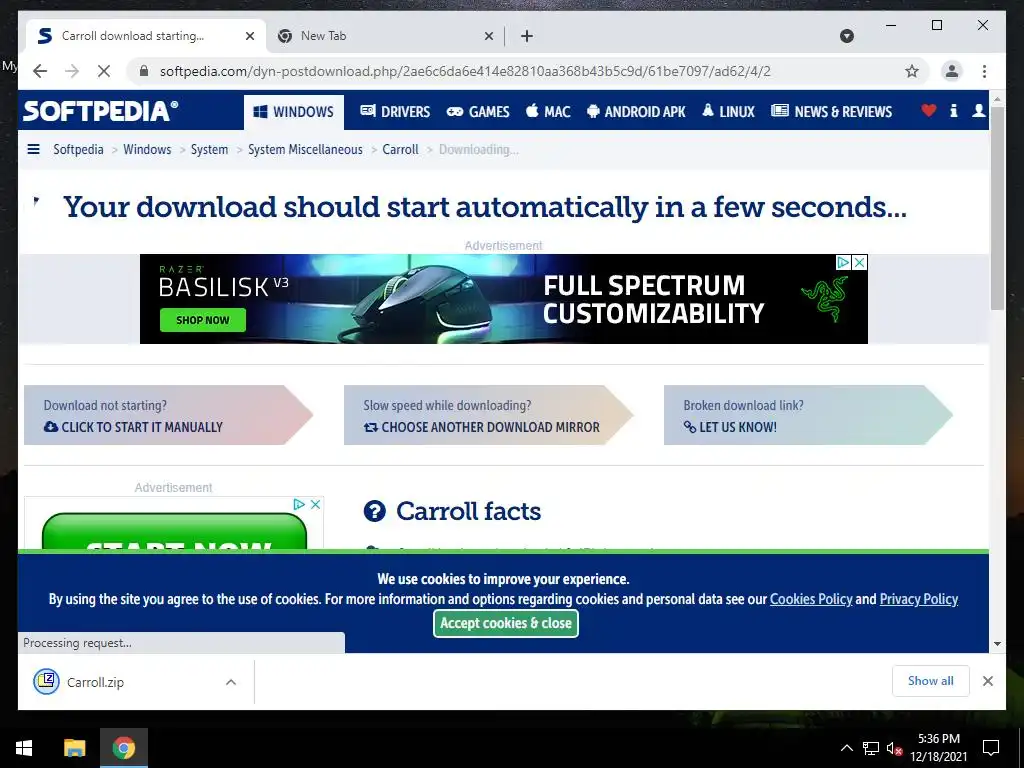The height and width of the screenshot is (768, 1024).
Task: Stop loading the page
Action: coord(104,71)
